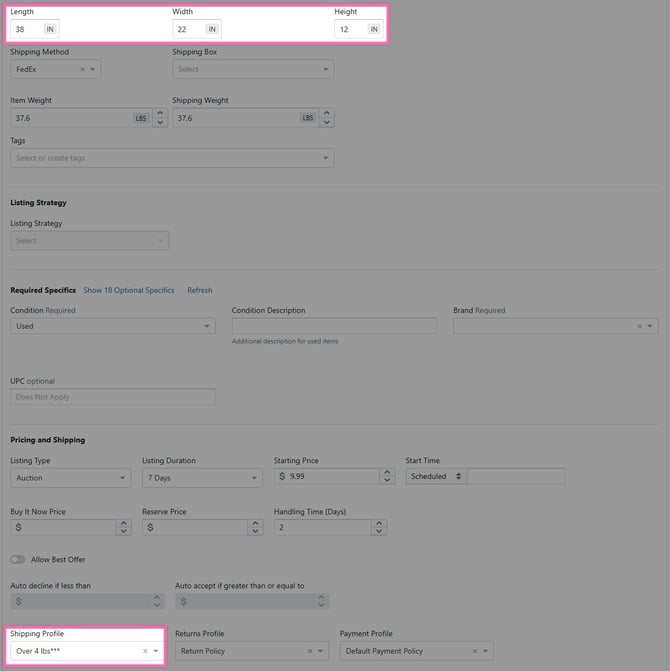Expand the Condition dropdown
The width and height of the screenshot is (670, 671).
[112, 326]
